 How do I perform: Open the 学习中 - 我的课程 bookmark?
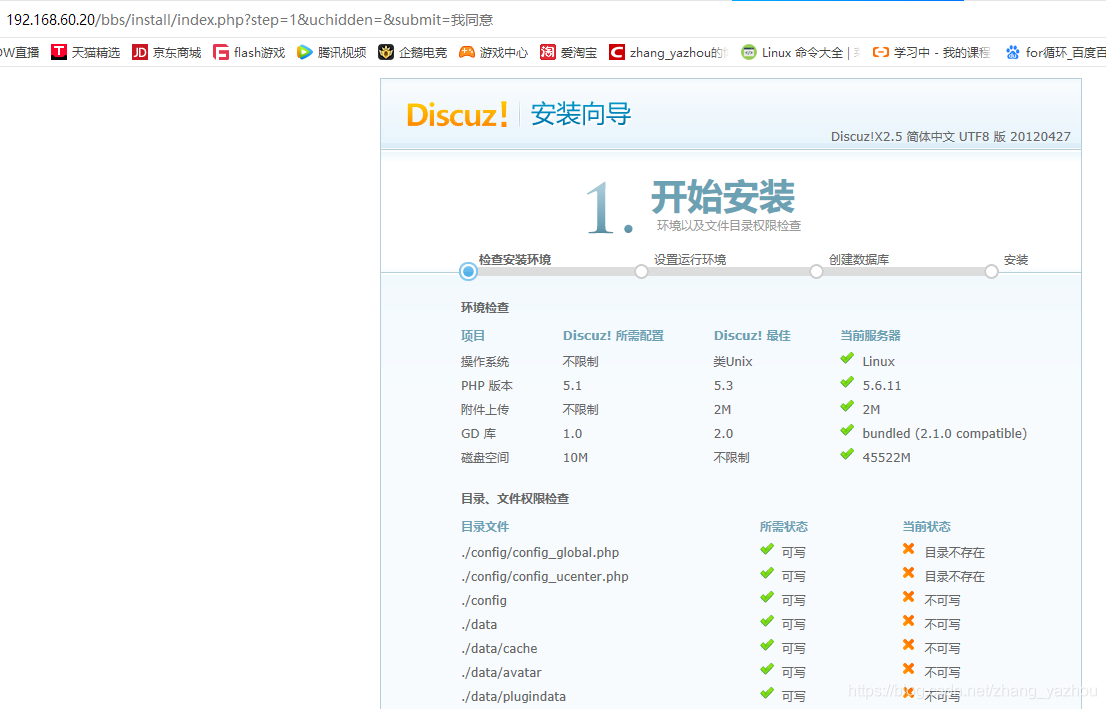[x=931, y=52]
